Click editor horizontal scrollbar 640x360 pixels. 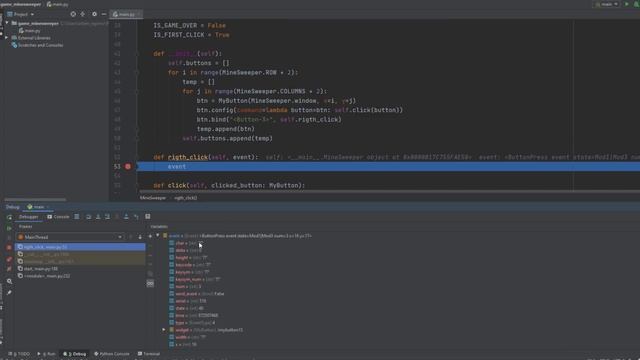(x=388, y=191)
